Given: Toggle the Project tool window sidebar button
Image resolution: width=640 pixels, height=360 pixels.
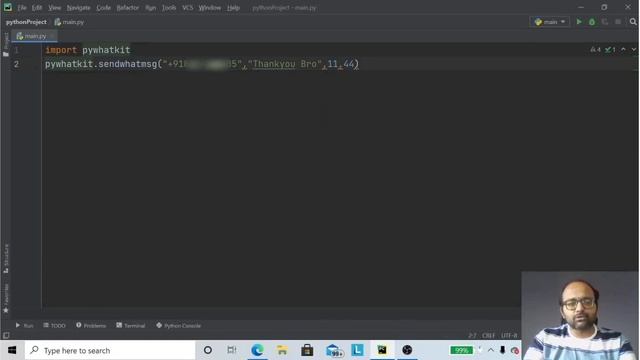Looking at the screenshot, I should (x=6, y=44).
